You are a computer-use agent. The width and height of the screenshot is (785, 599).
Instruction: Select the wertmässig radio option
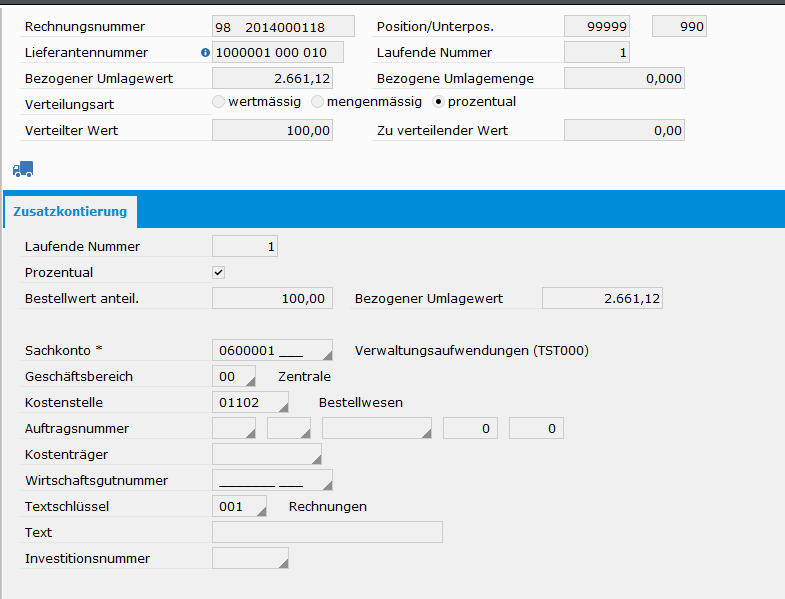pos(218,102)
